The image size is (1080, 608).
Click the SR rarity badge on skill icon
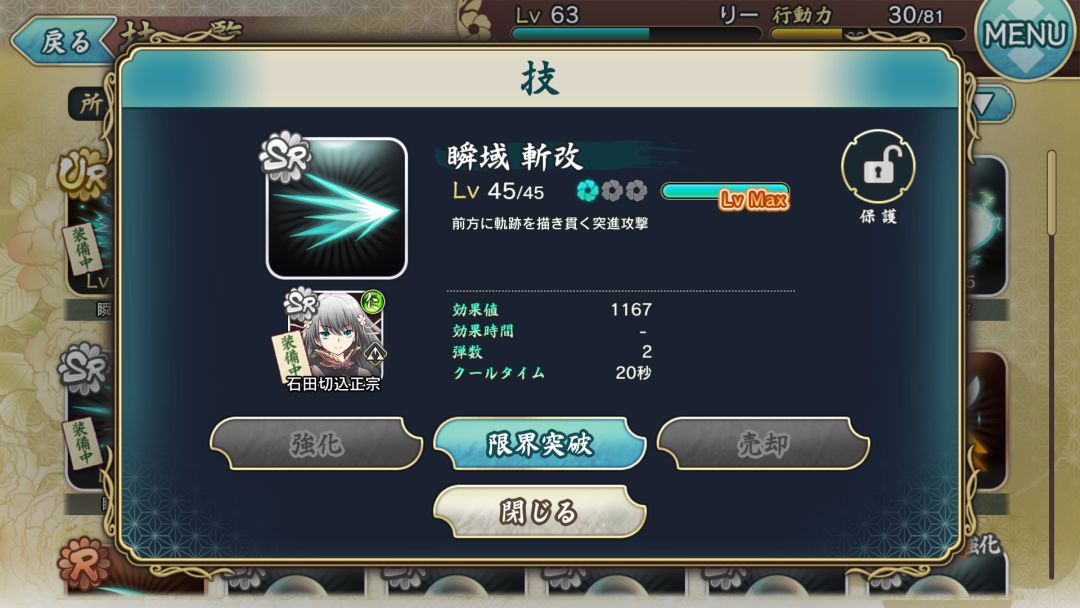coord(285,157)
